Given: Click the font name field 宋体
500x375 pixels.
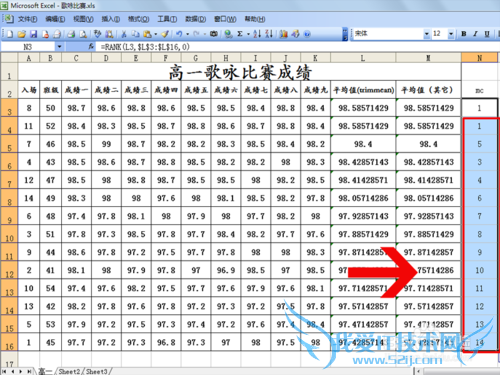Looking at the screenshot, I should click(x=388, y=34).
